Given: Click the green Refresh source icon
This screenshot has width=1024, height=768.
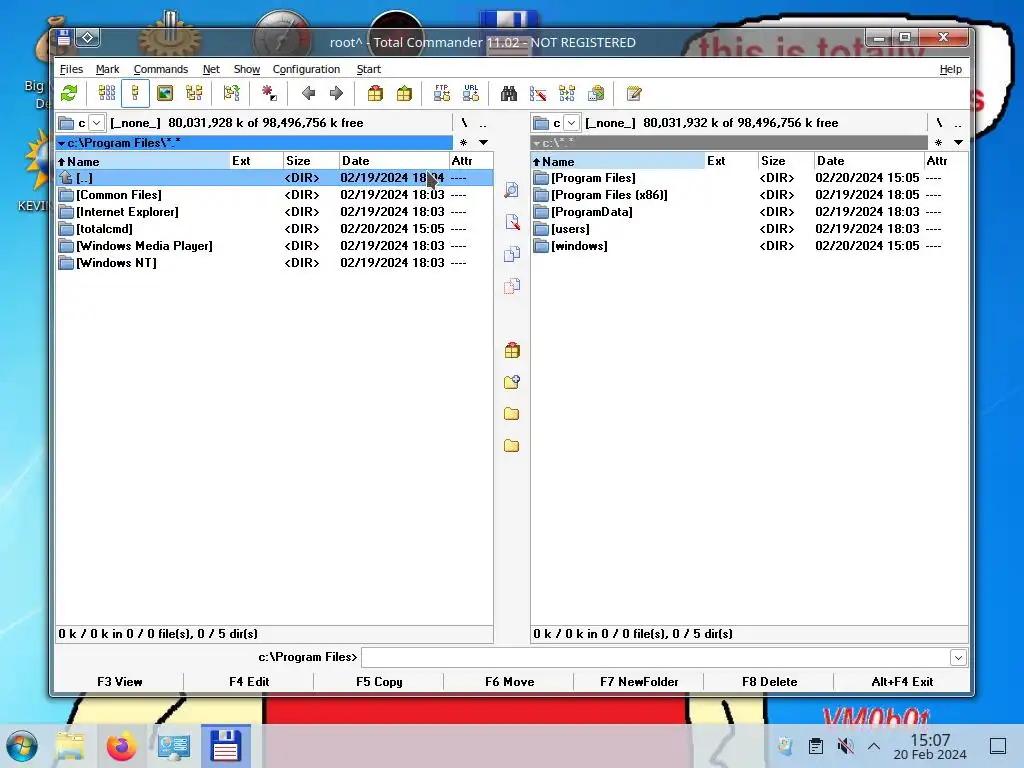Looking at the screenshot, I should coord(69,93).
